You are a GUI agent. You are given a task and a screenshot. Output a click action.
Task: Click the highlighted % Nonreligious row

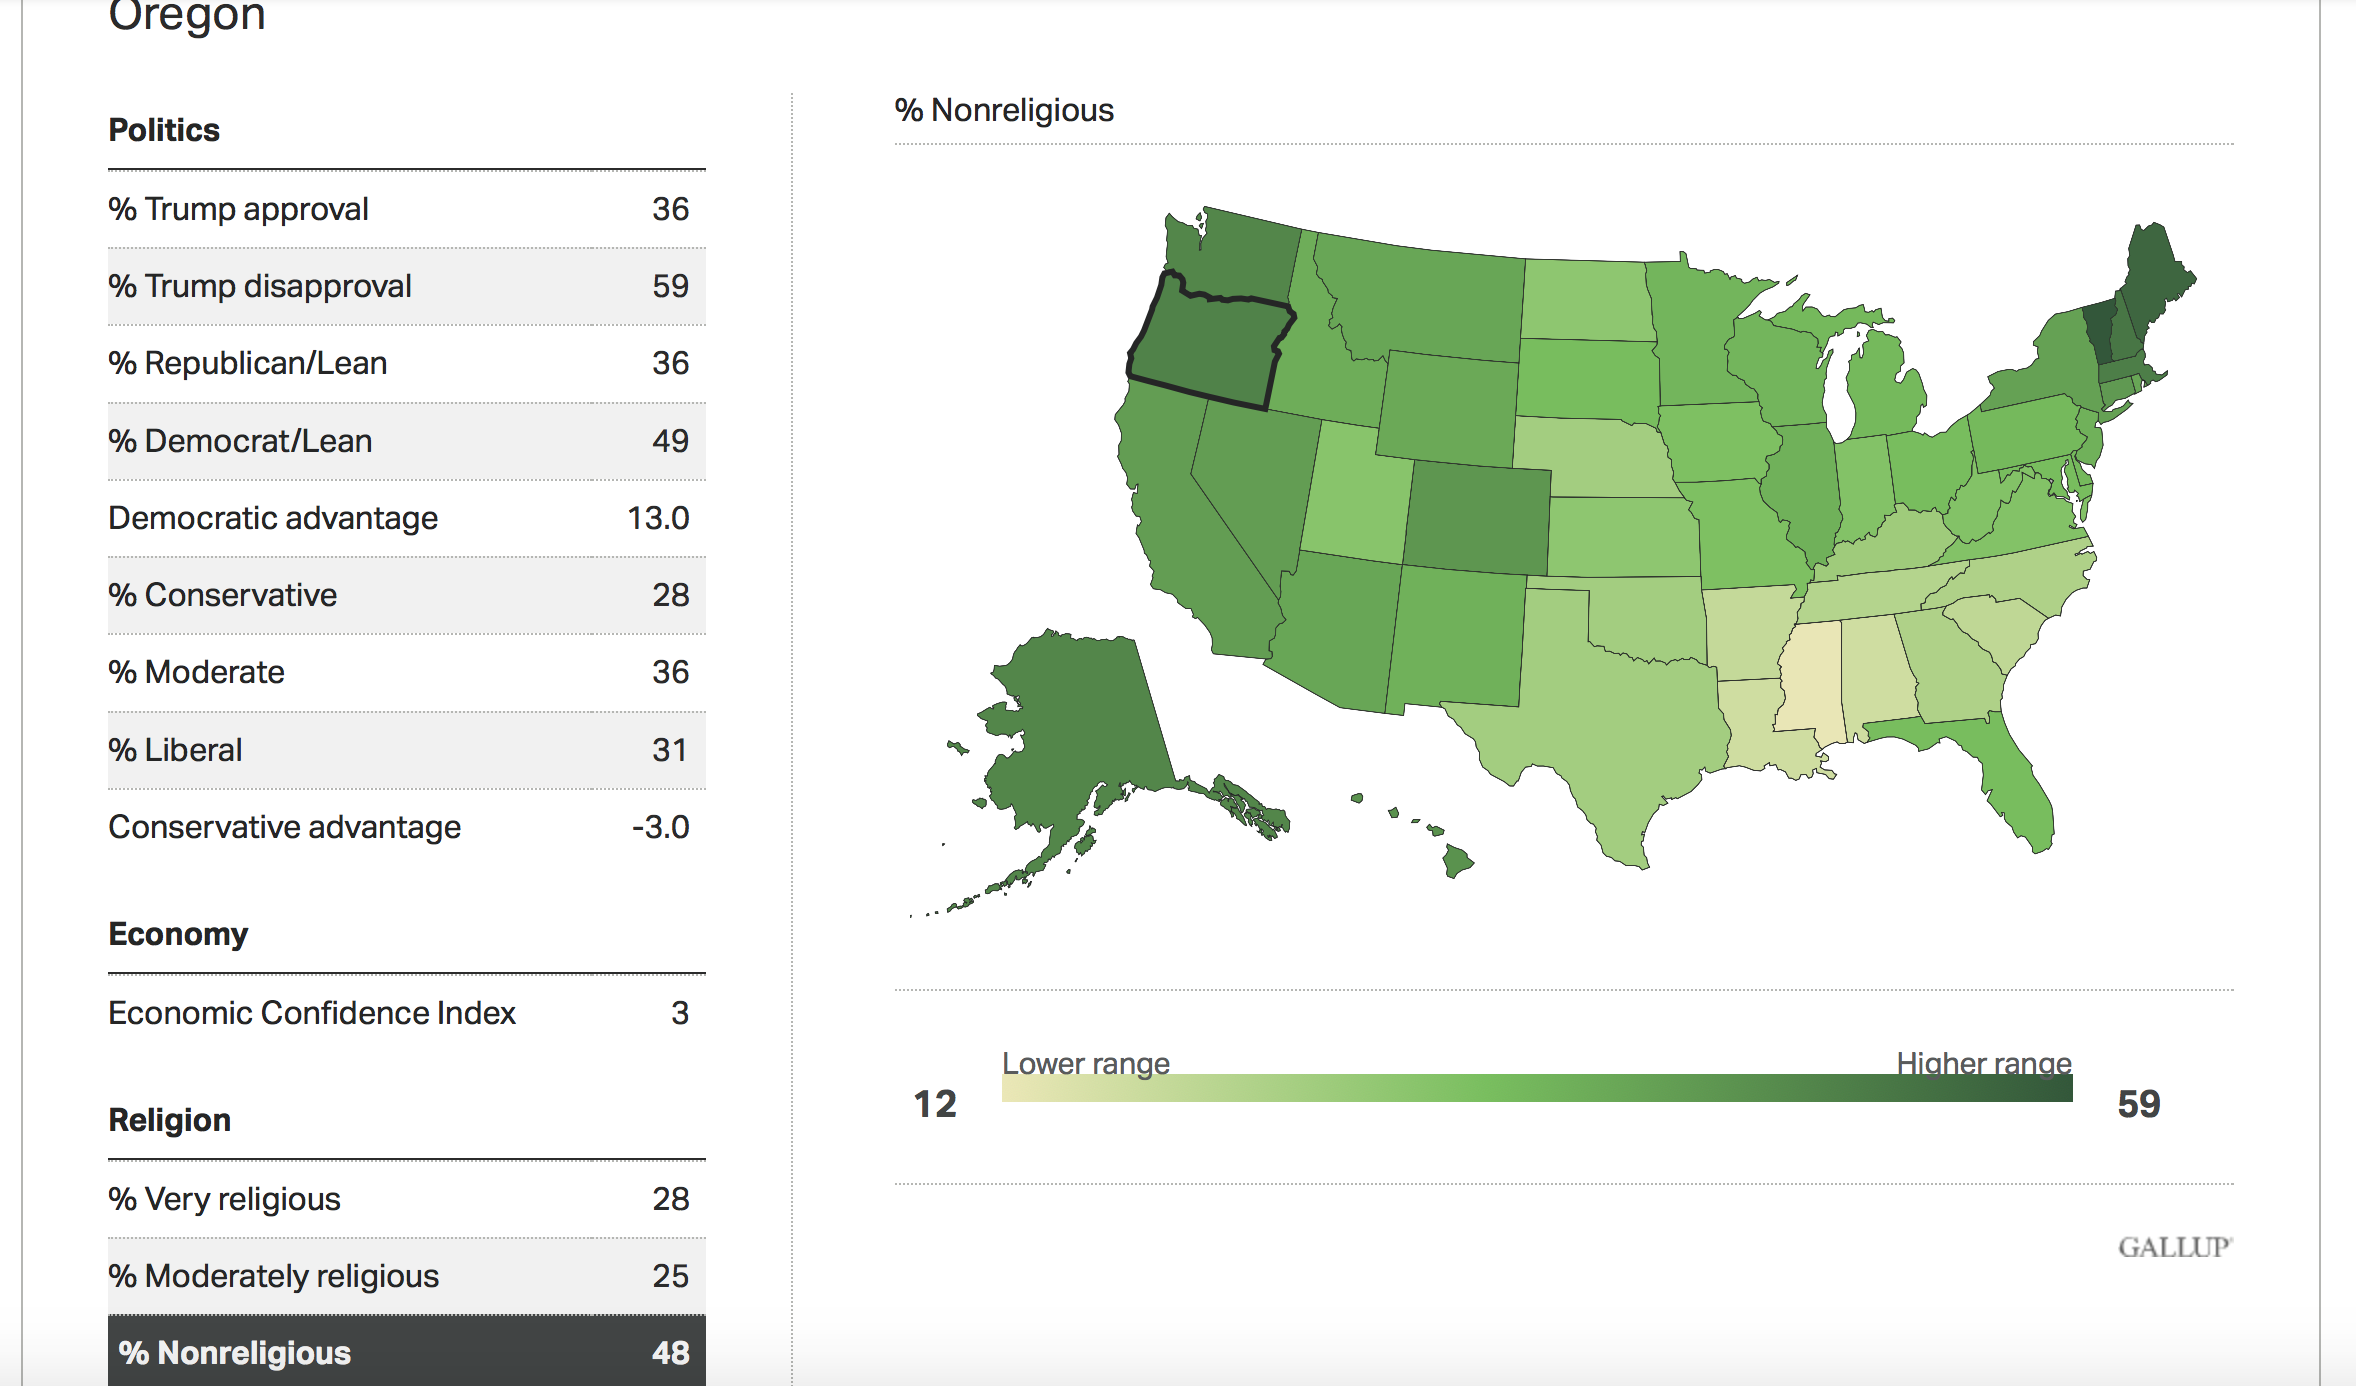coord(406,1352)
